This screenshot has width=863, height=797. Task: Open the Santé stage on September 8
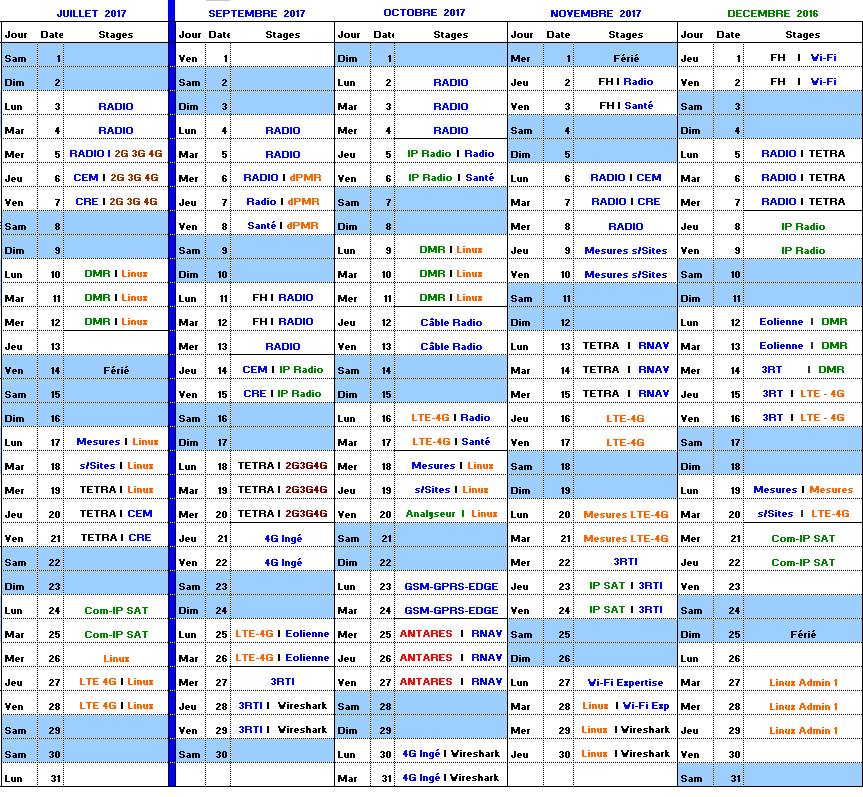(x=262, y=226)
